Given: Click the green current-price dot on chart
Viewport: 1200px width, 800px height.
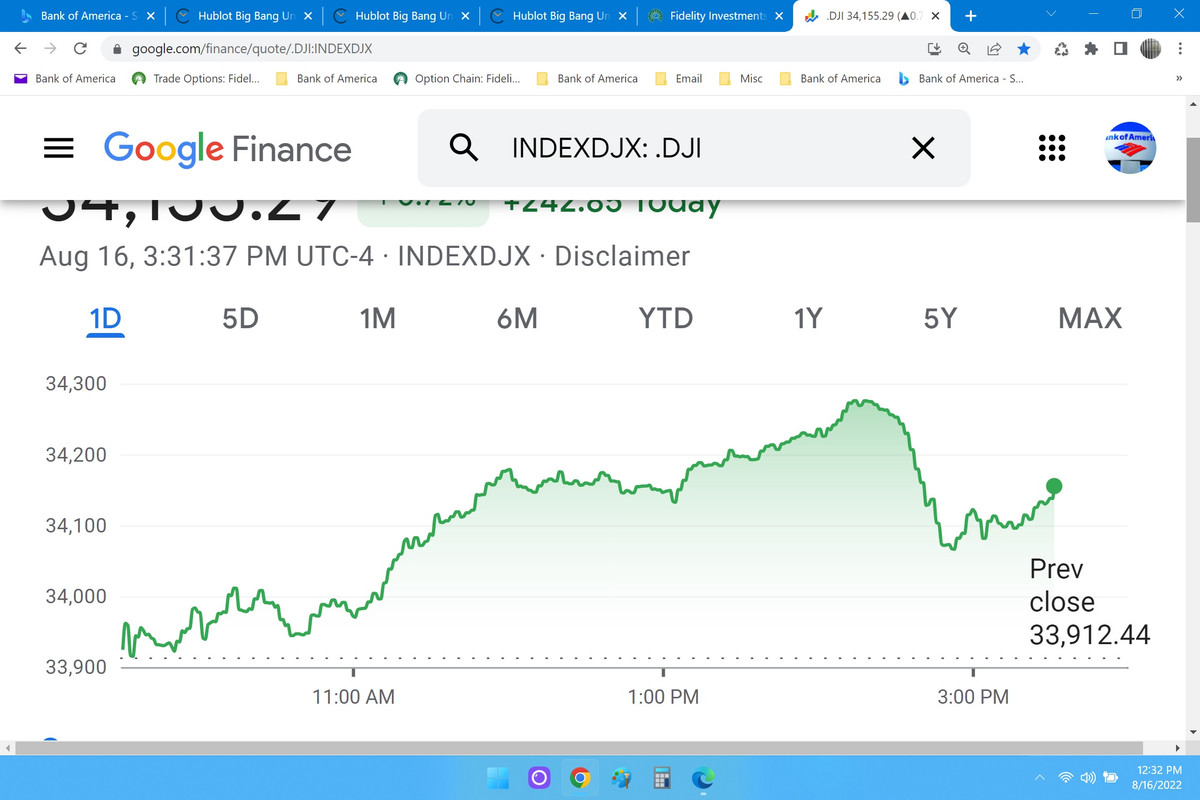Looking at the screenshot, I should (1053, 486).
